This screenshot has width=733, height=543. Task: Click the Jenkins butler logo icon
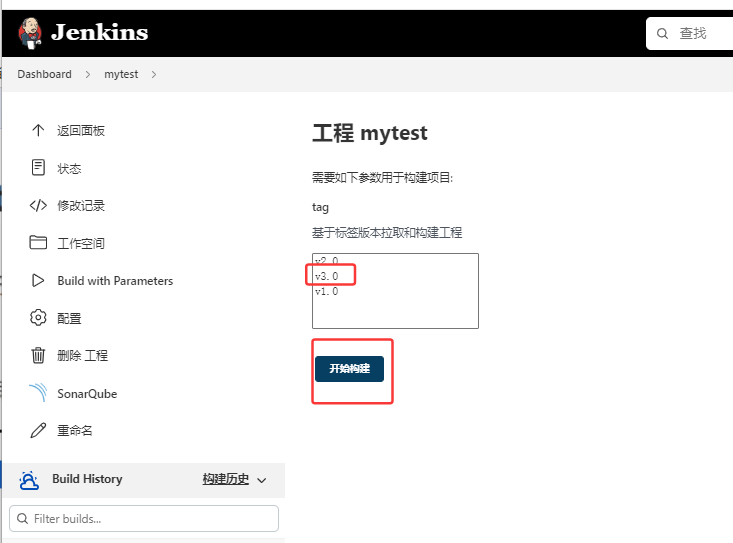pos(30,33)
